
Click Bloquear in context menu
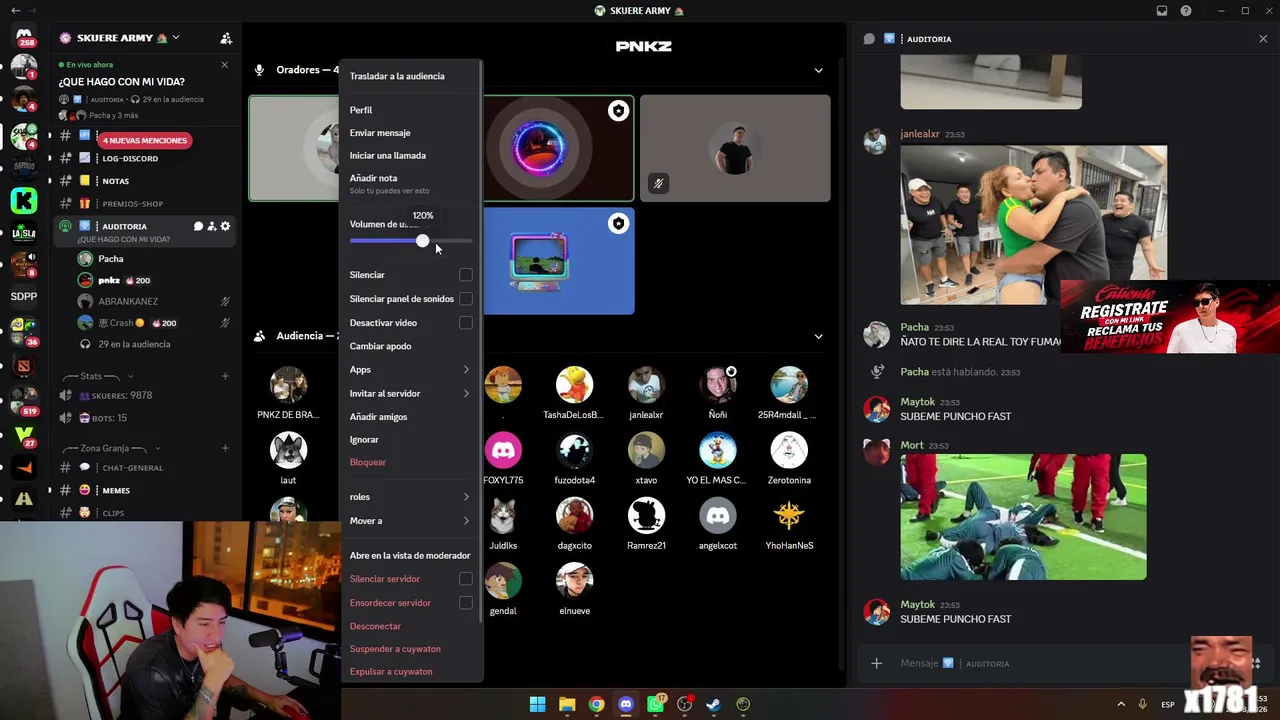tap(368, 463)
